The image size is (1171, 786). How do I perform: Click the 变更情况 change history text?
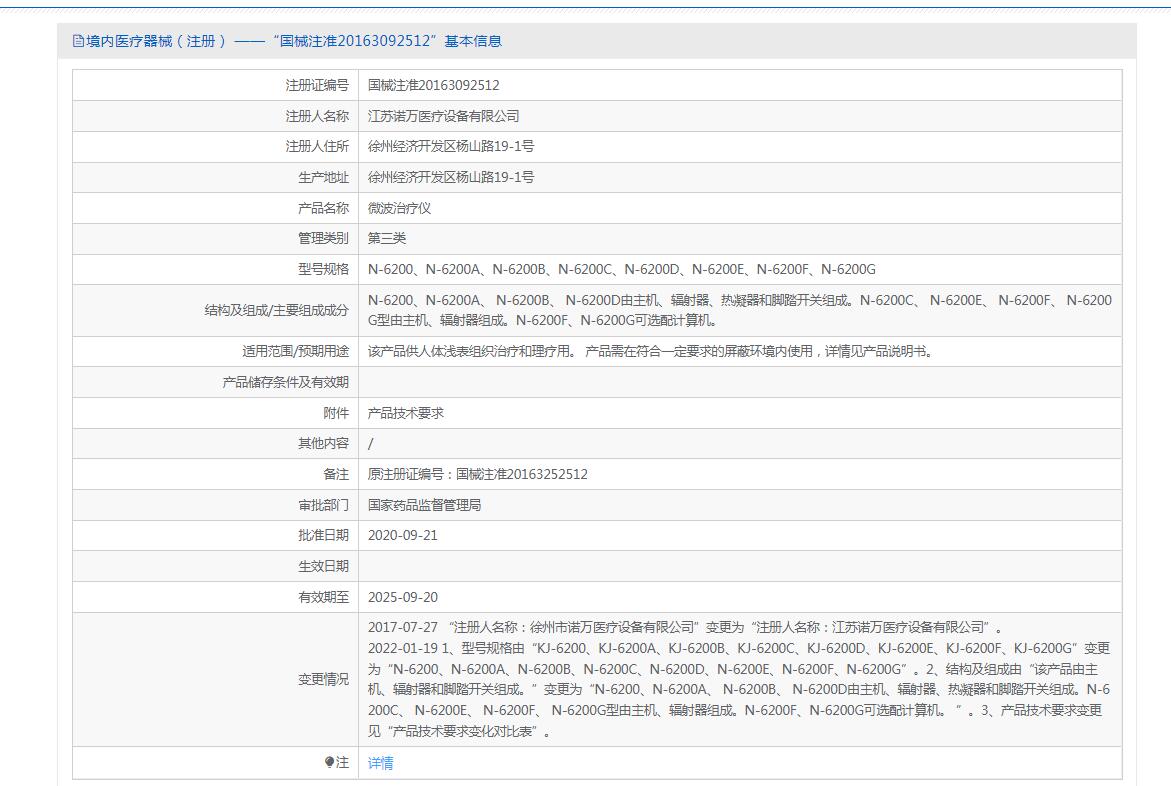point(739,679)
